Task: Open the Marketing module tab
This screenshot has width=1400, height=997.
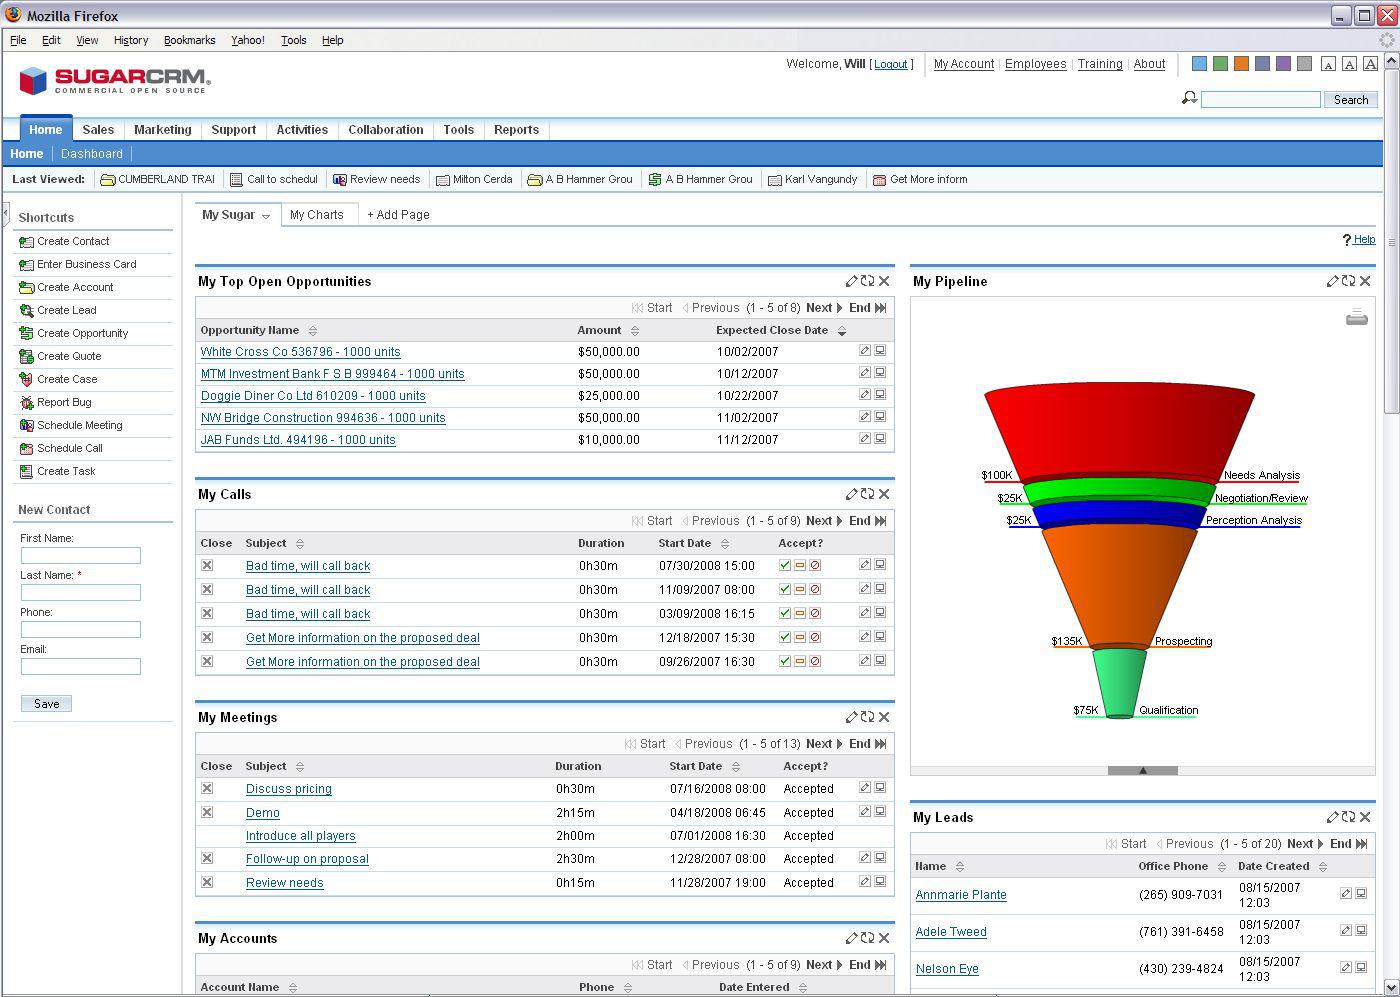Action: (x=162, y=130)
